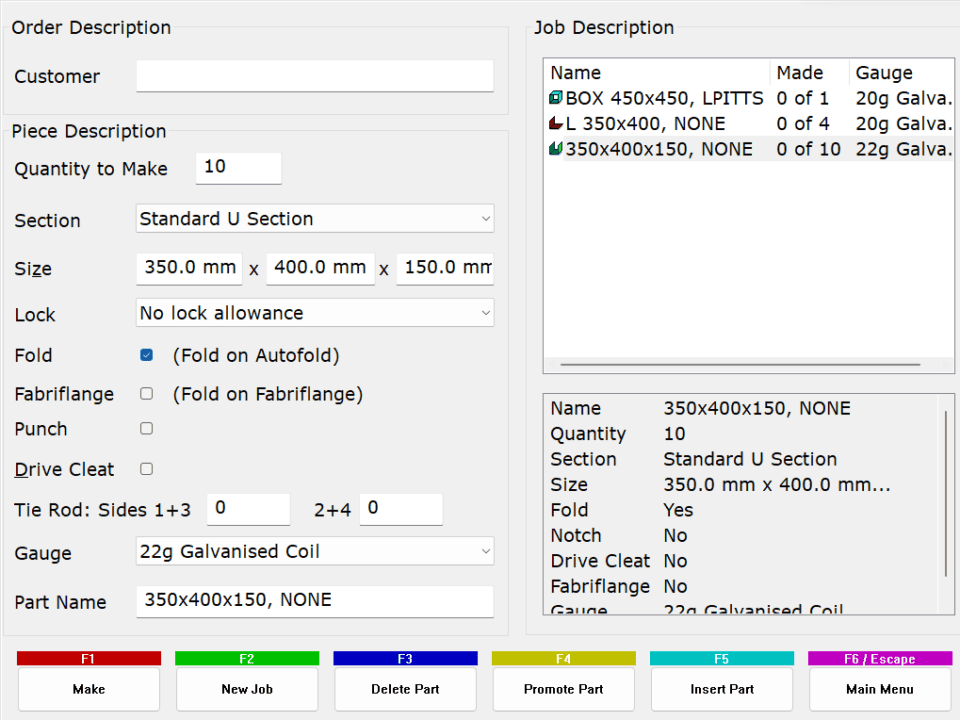Open the Section dropdown

(314, 219)
